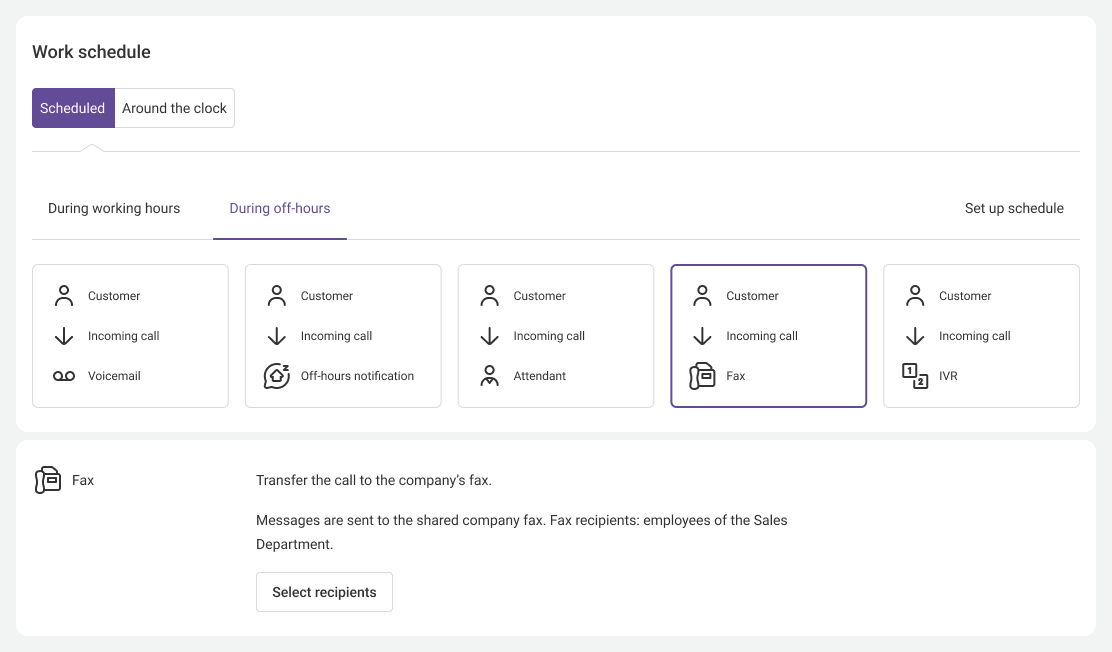Click the customer icon in the Attendant card
The image size is (1112, 652).
coord(489,296)
